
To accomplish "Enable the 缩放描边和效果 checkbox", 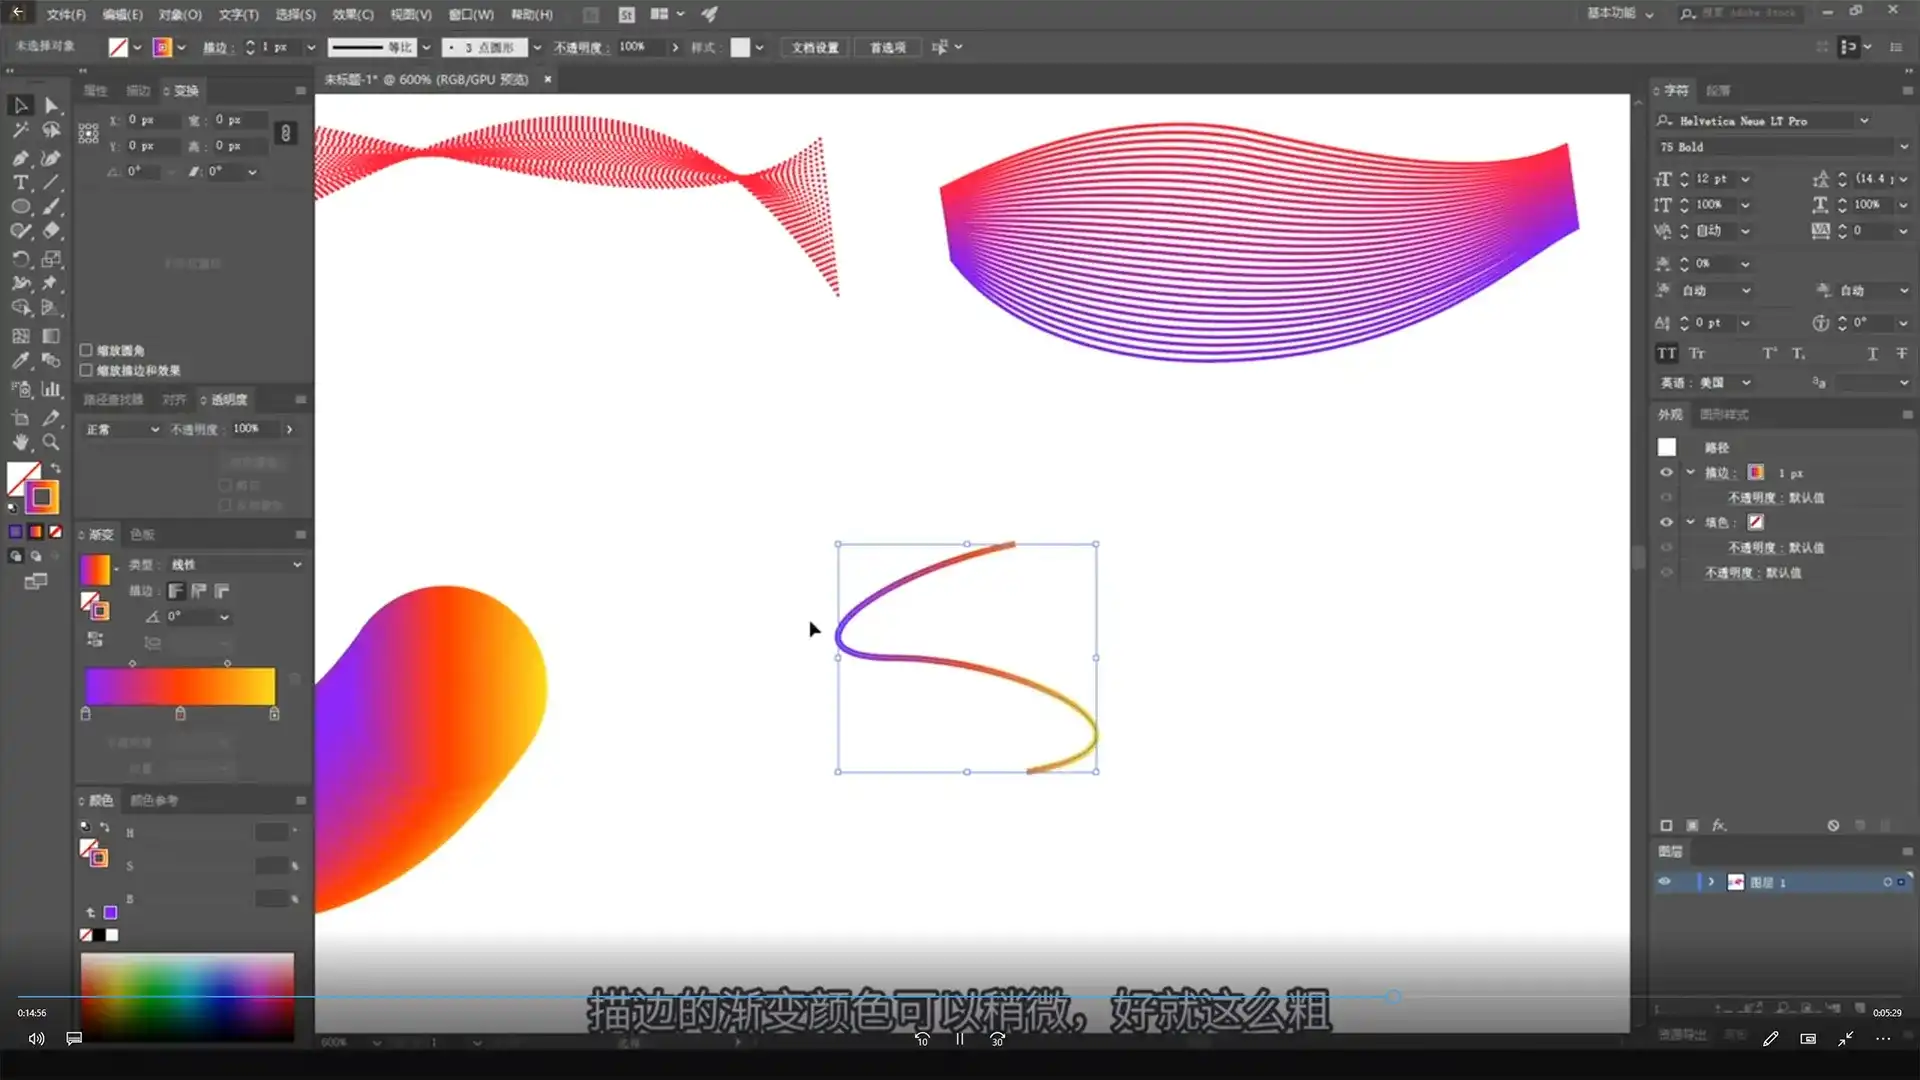I will (87, 371).
